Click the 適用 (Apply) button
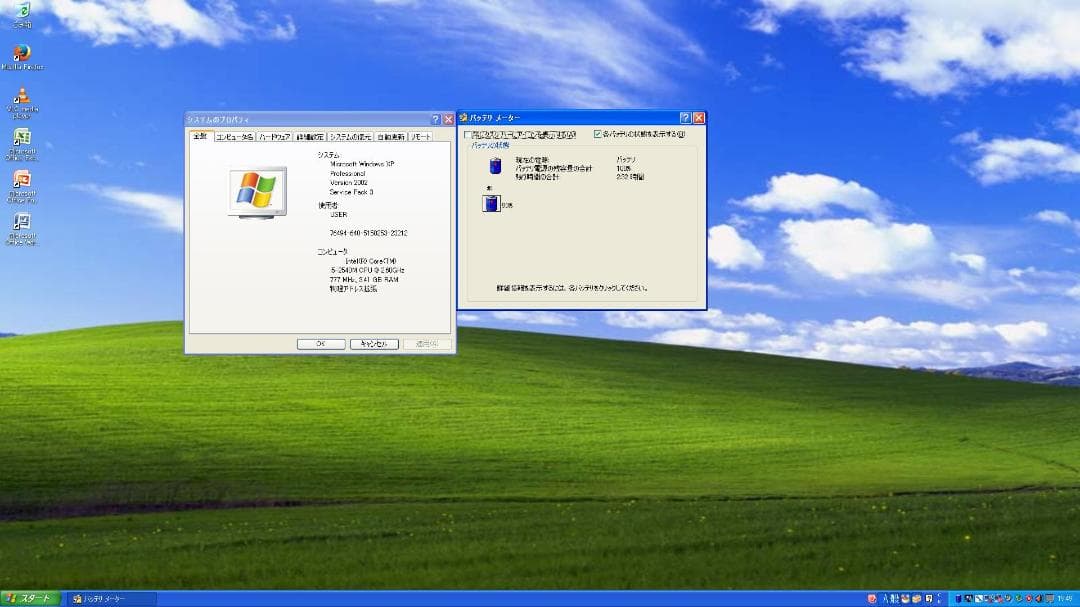 pyautogui.click(x=427, y=344)
